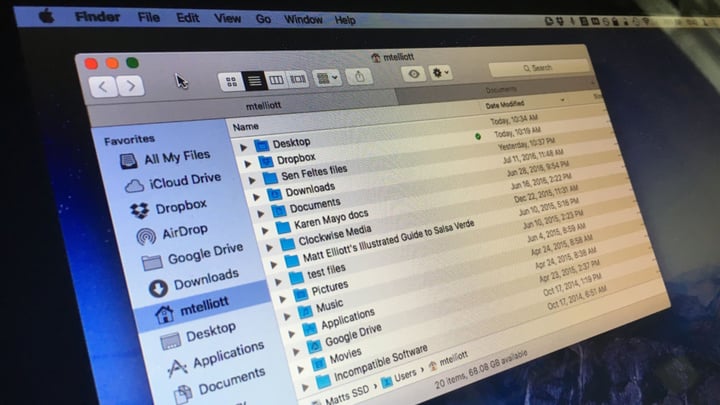The image size is (720, 405).
Task: Open the Edit menu
Action: click(188, 18)
